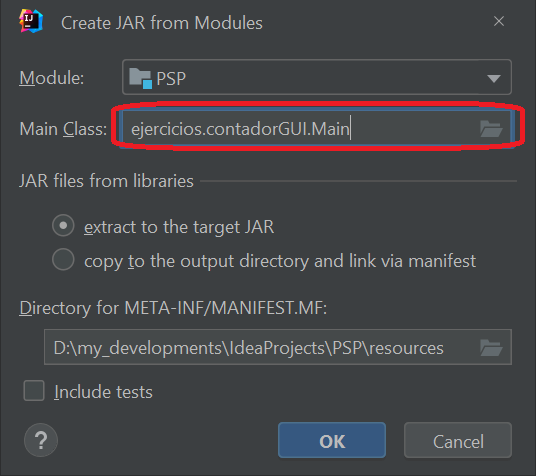Screen dimensions: 536x476
Task: Open the PSP module combo box
Action: [x=317, y=77]
